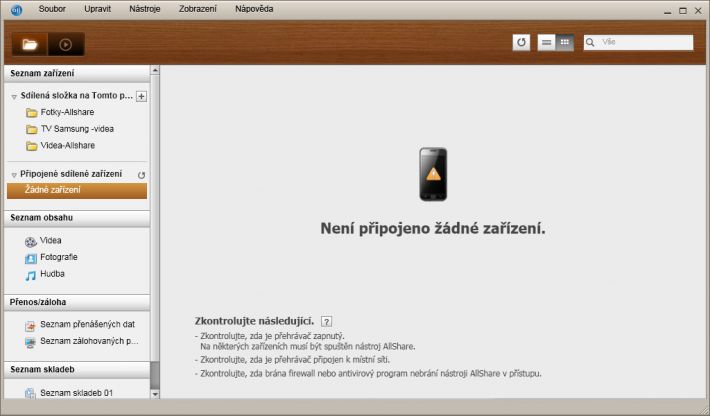Minimize the AllShare window
Image resolution: width=710 pixels, height=416 pixels.
click(x=667, y=11)
